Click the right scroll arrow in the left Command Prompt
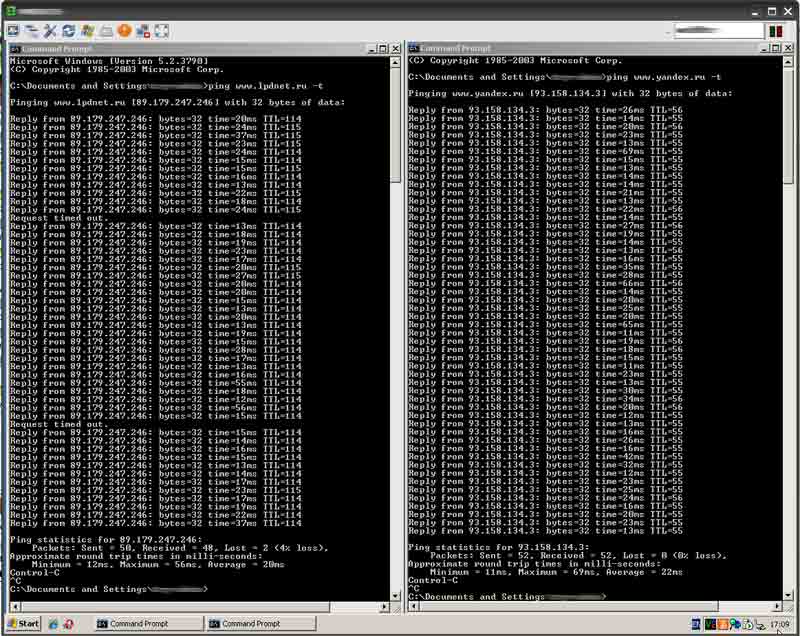Viewport: 800px width, 636px height. point(385,607)
